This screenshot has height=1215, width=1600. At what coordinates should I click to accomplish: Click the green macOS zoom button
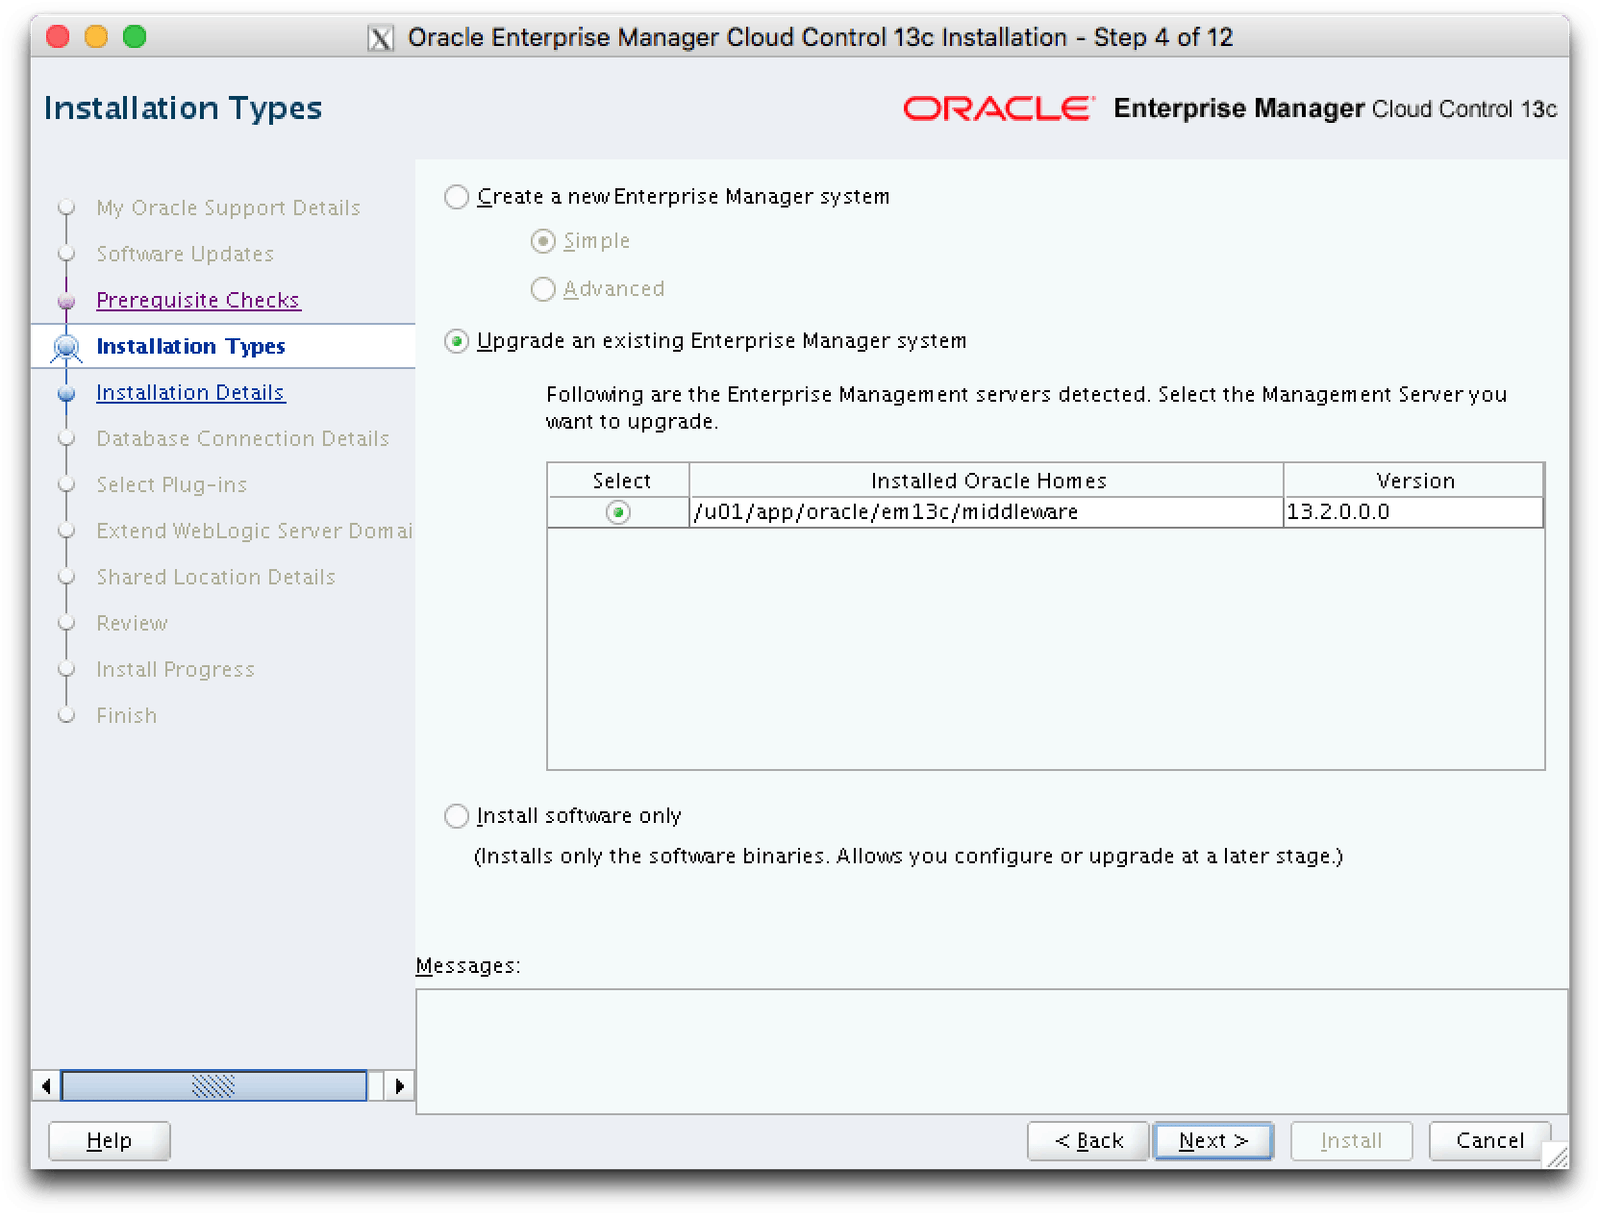coord(135,37)
